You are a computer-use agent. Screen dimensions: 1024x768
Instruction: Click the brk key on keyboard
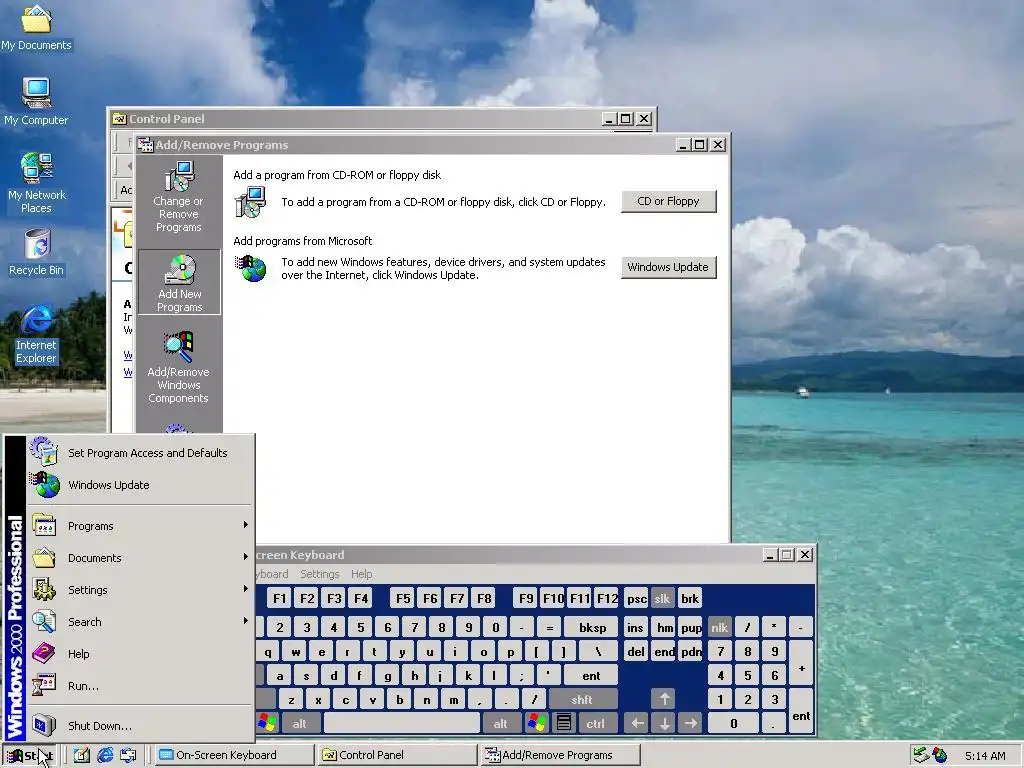click(x=690, y=598)
